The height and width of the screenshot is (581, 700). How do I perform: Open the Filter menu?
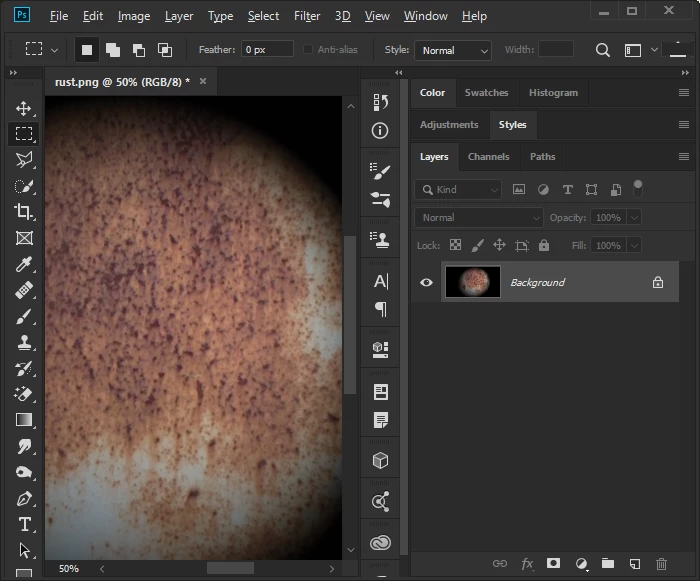click(x=307, y=16)
